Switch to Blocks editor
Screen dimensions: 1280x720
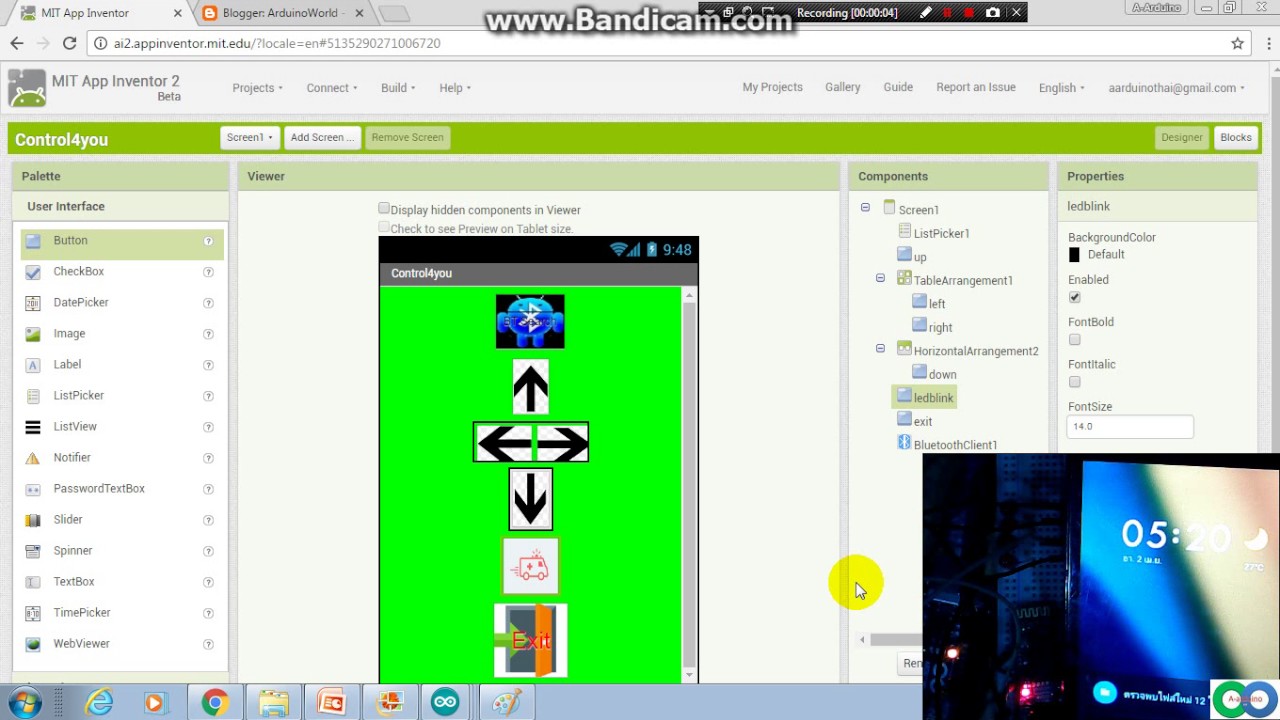point(1235,137)
